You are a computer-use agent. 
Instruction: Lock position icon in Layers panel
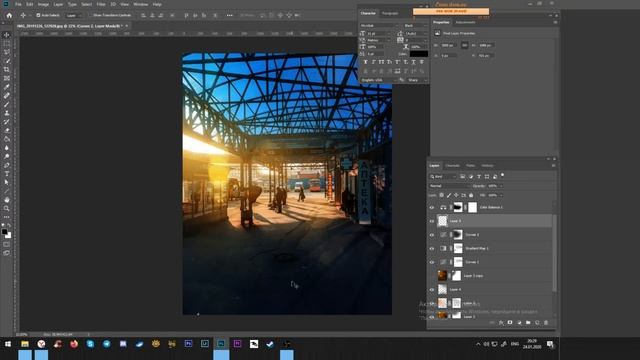click(x=456, y=195)
